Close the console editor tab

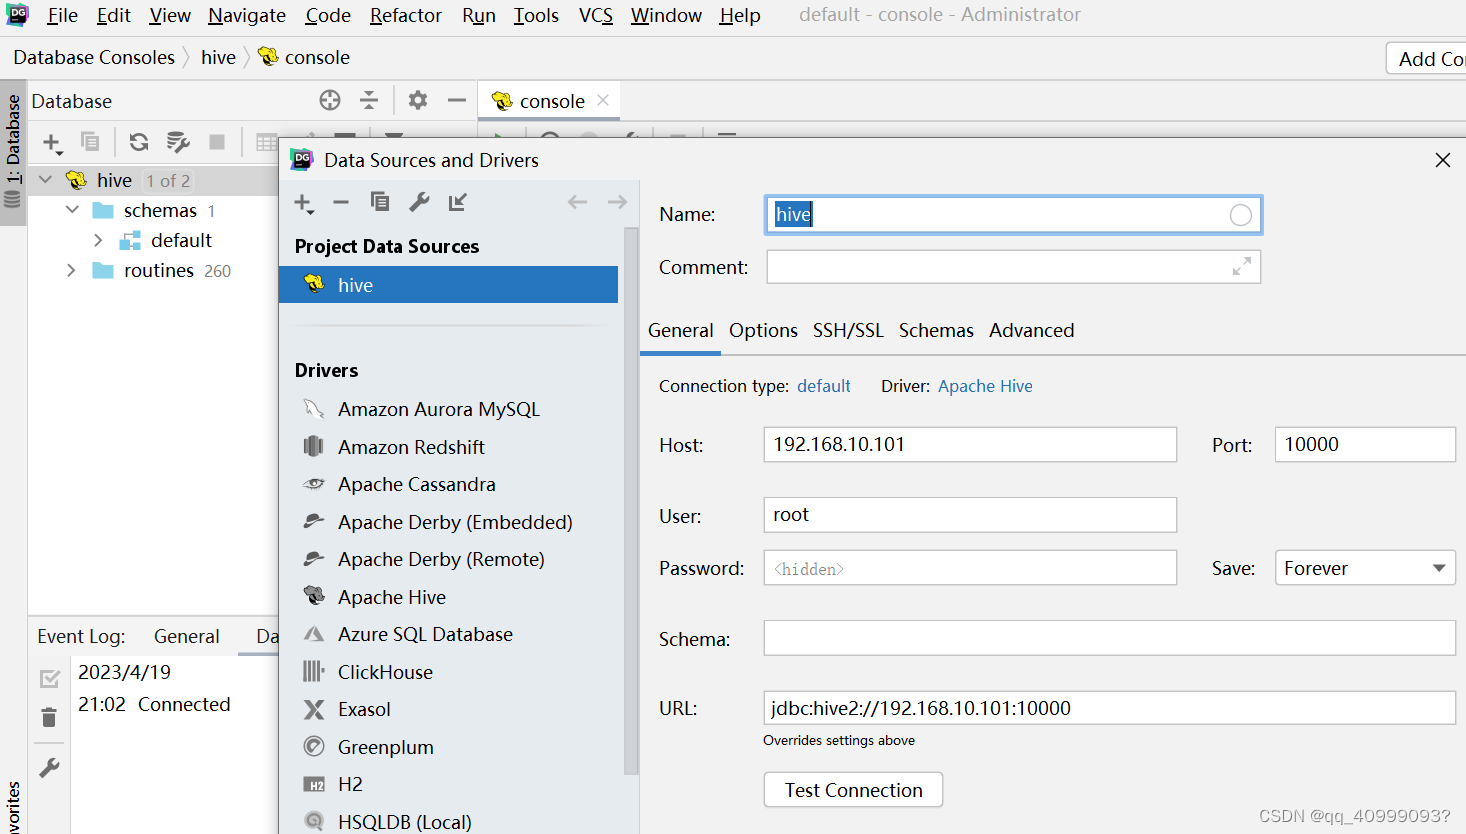click(x=603, y=100)
